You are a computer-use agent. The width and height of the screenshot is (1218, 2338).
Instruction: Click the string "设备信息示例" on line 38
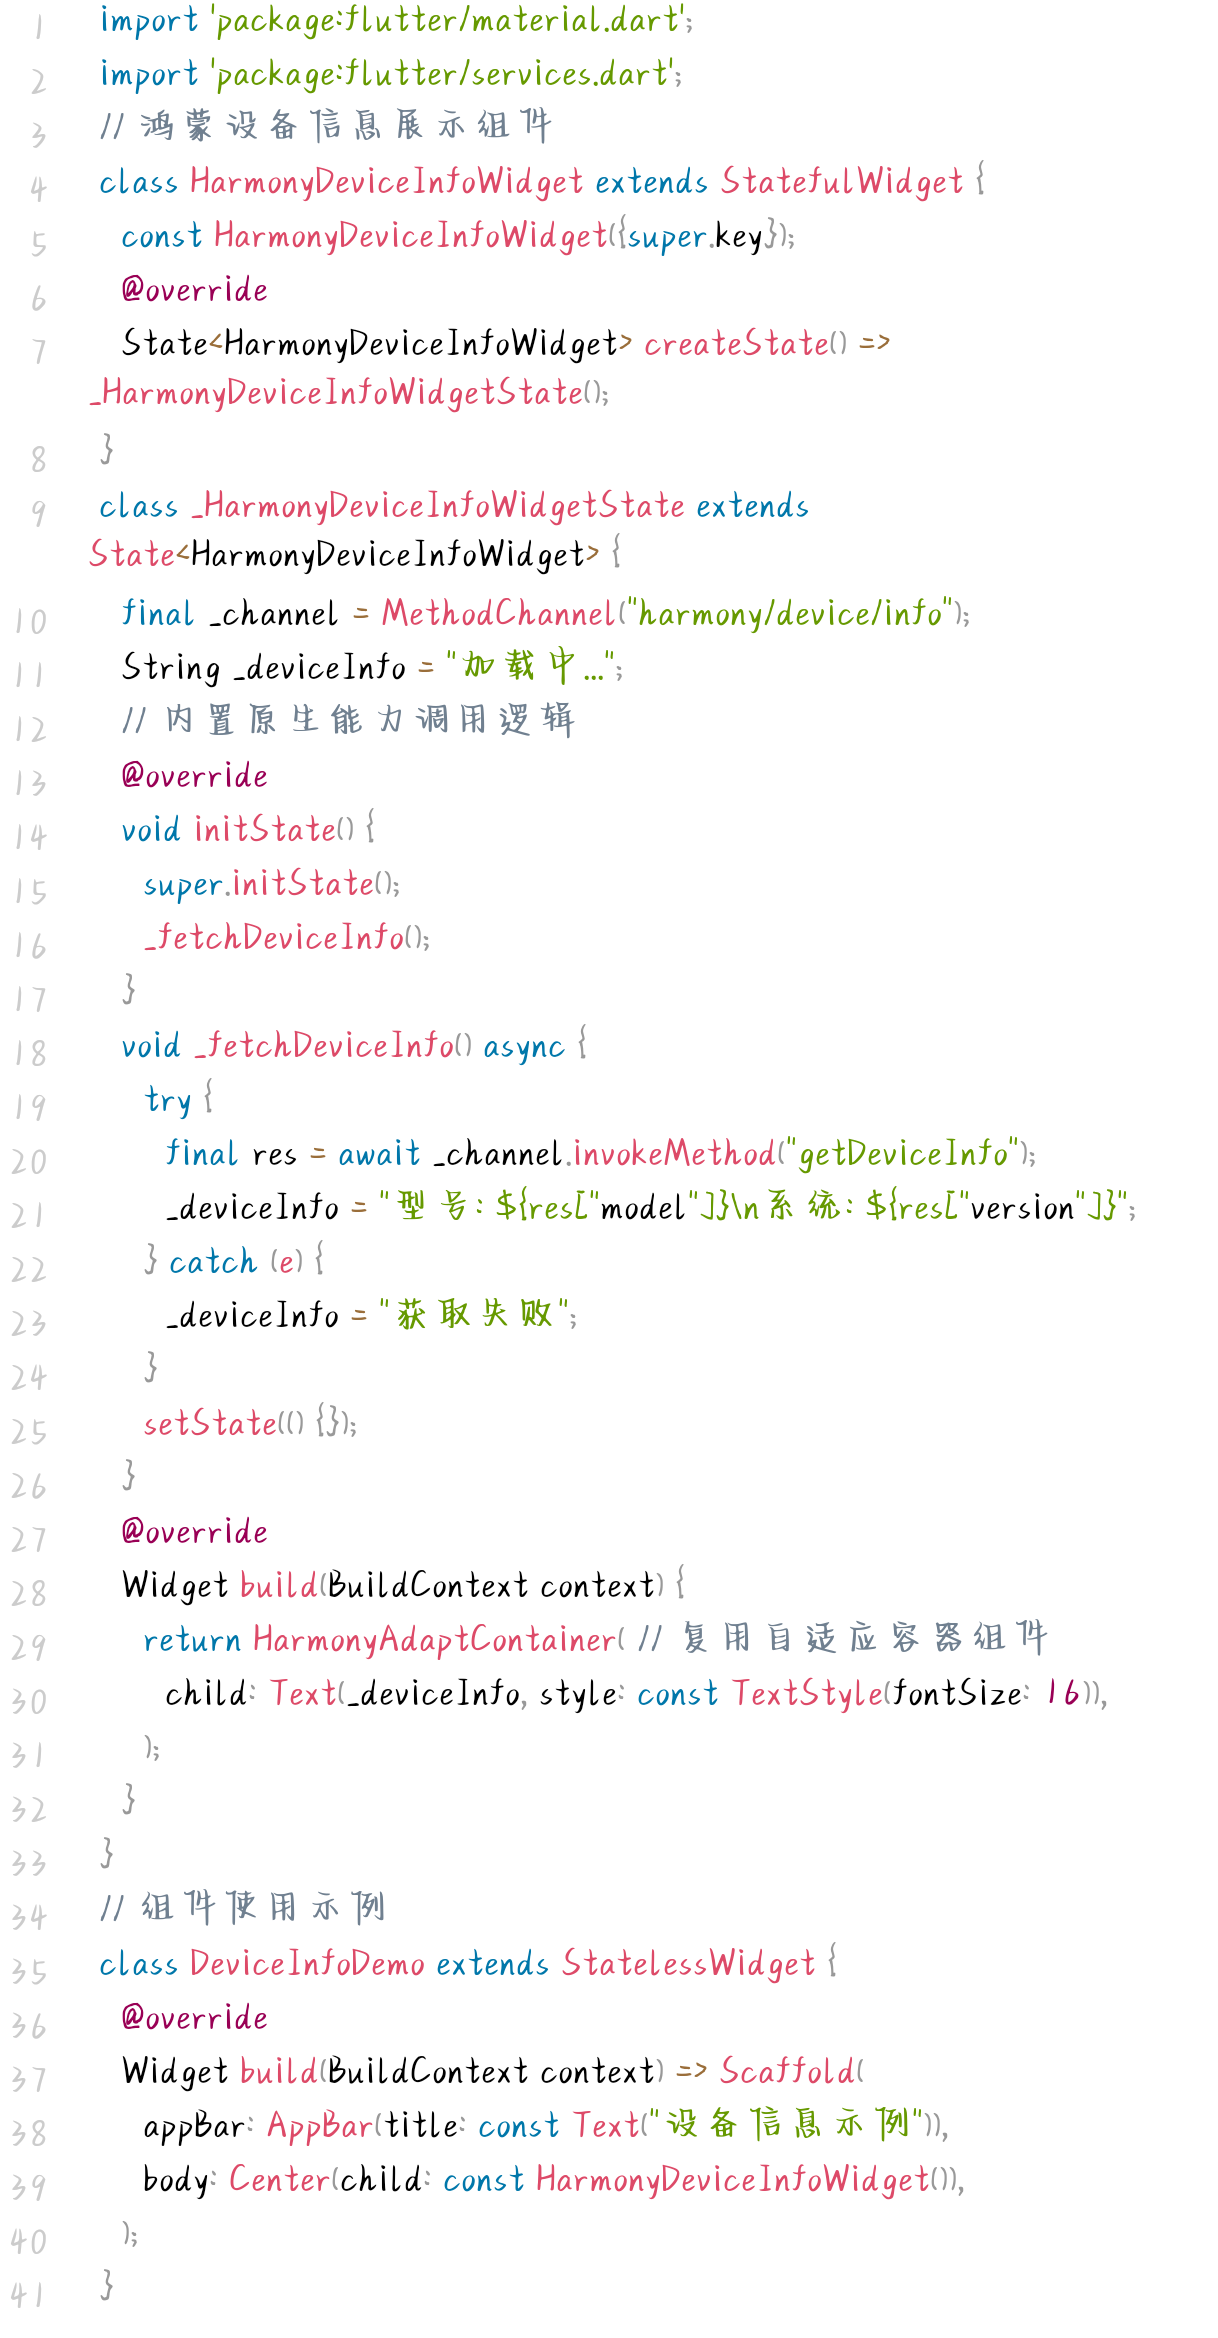(x=786, y=2124)
